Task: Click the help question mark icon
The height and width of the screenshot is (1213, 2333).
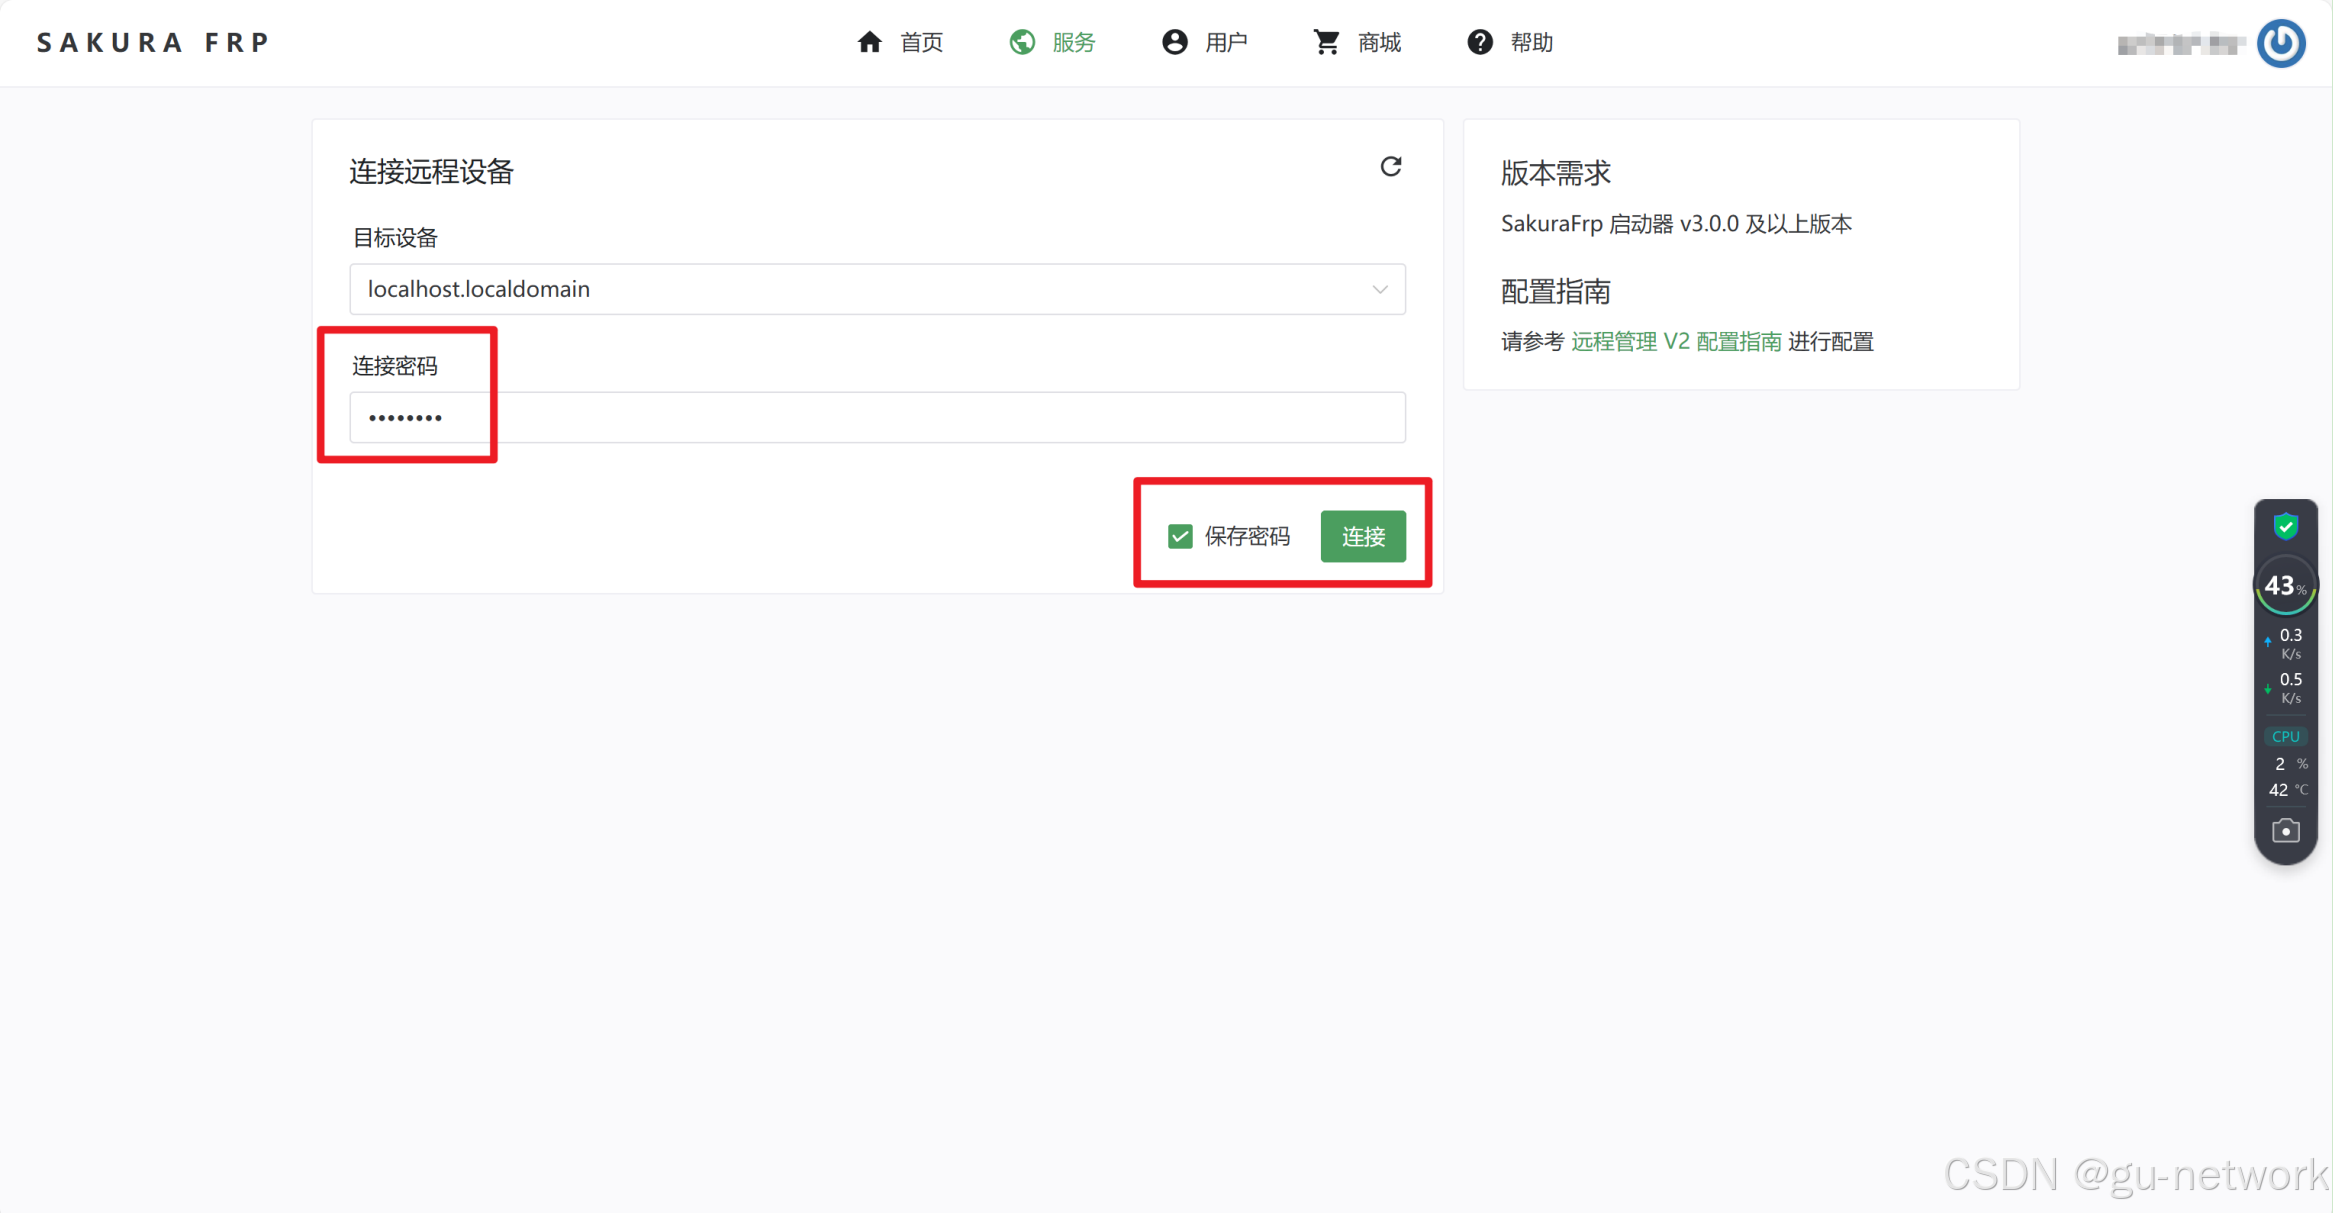Action: 1479,42
